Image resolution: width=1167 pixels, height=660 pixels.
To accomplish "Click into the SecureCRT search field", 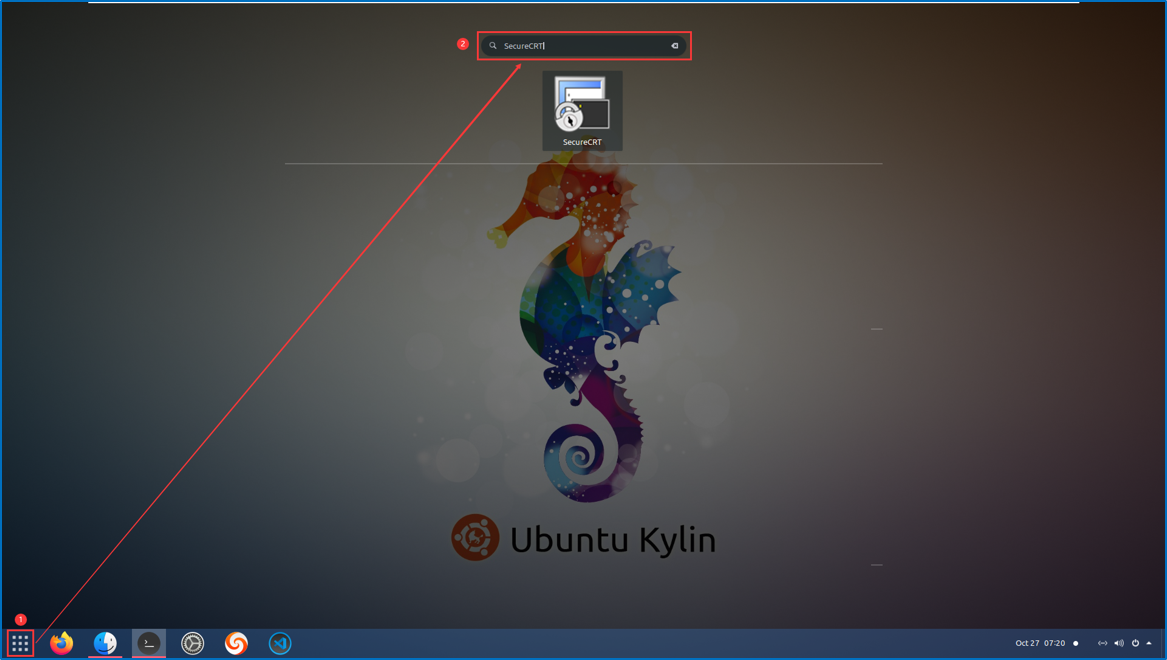I will tap(584, 46).
